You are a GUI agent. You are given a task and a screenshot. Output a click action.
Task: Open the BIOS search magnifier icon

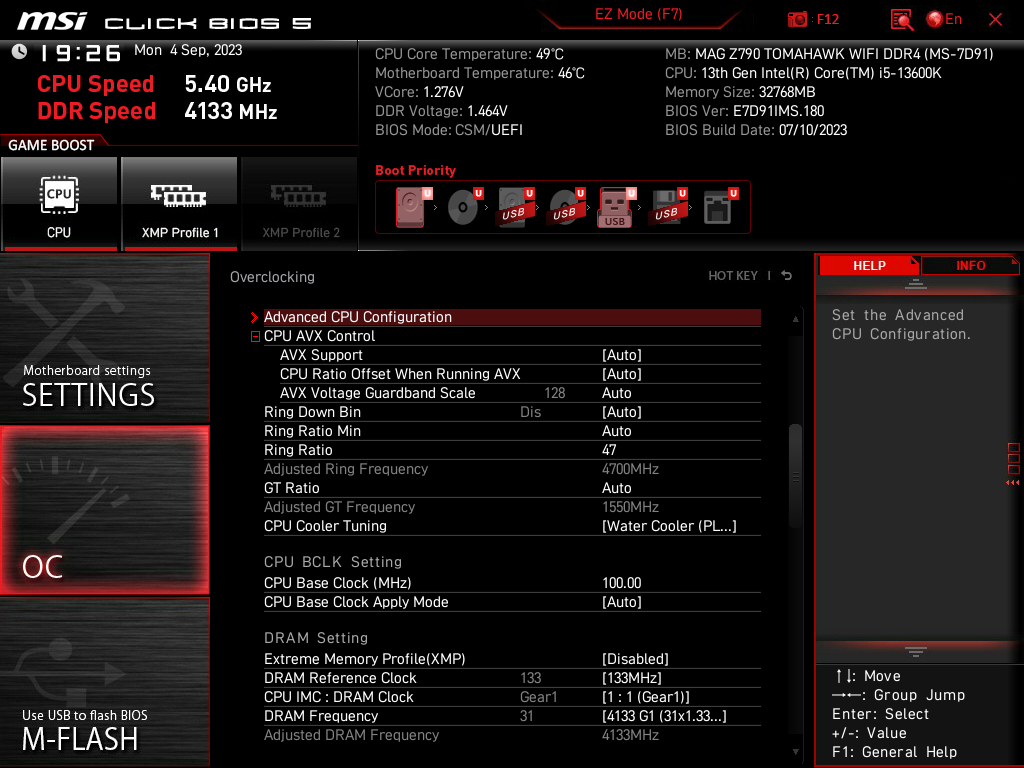[901, 20]
